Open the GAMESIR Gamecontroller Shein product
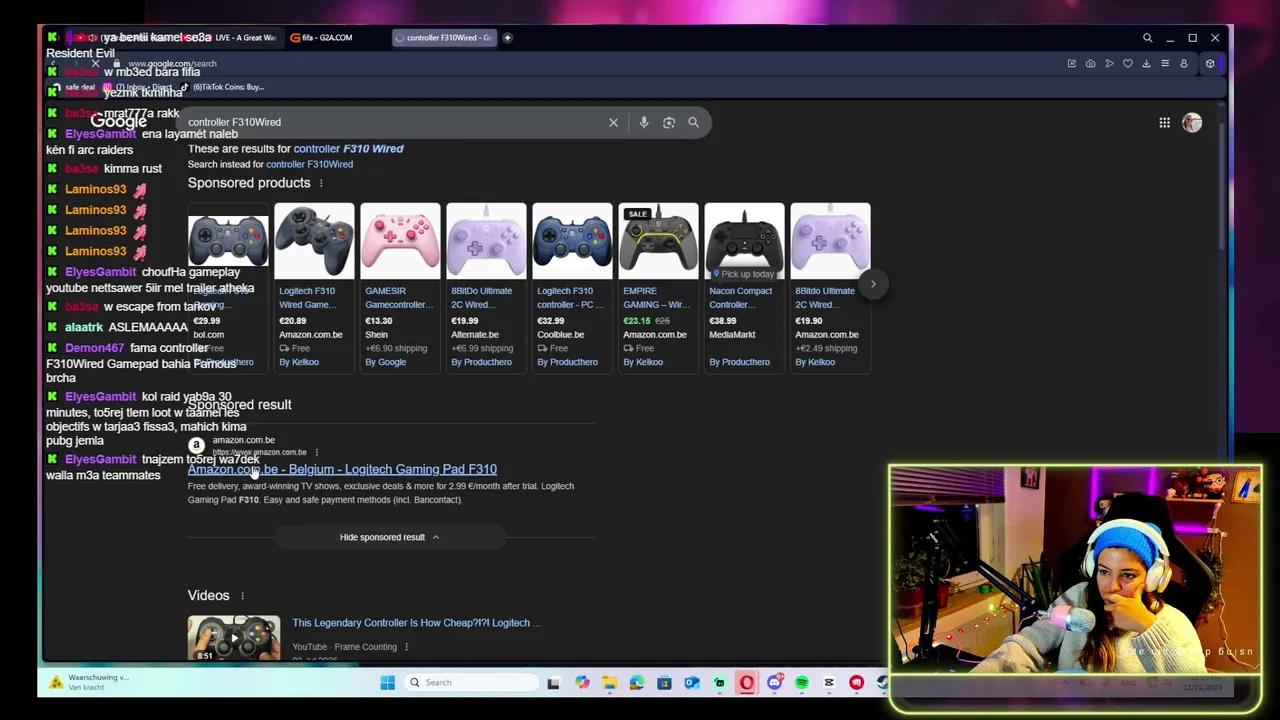Viewport: 1280px width, 720px height. tap(400, 288)
